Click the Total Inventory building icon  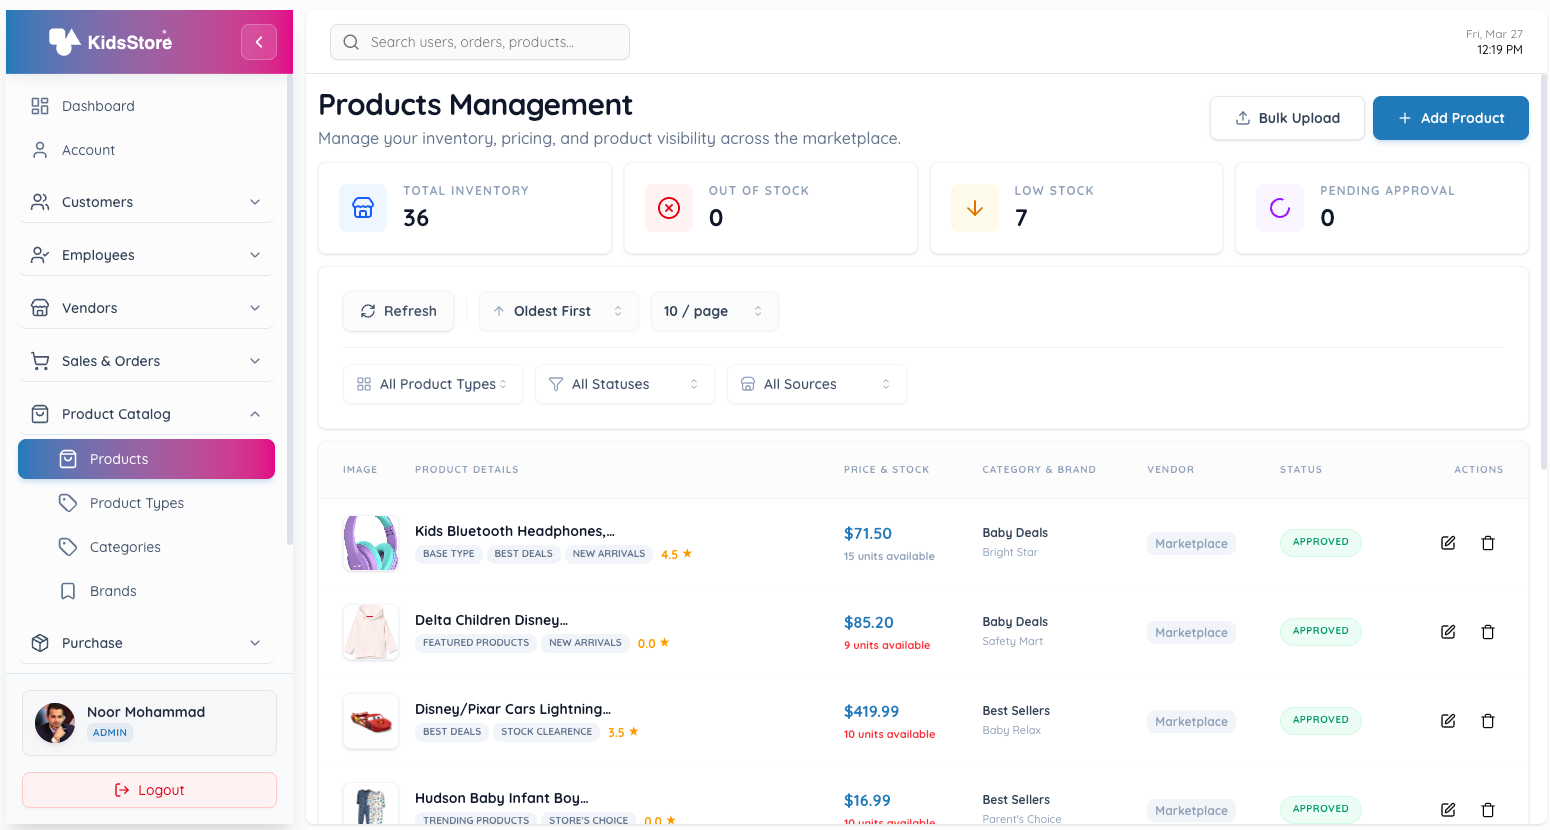pos(362,207)
